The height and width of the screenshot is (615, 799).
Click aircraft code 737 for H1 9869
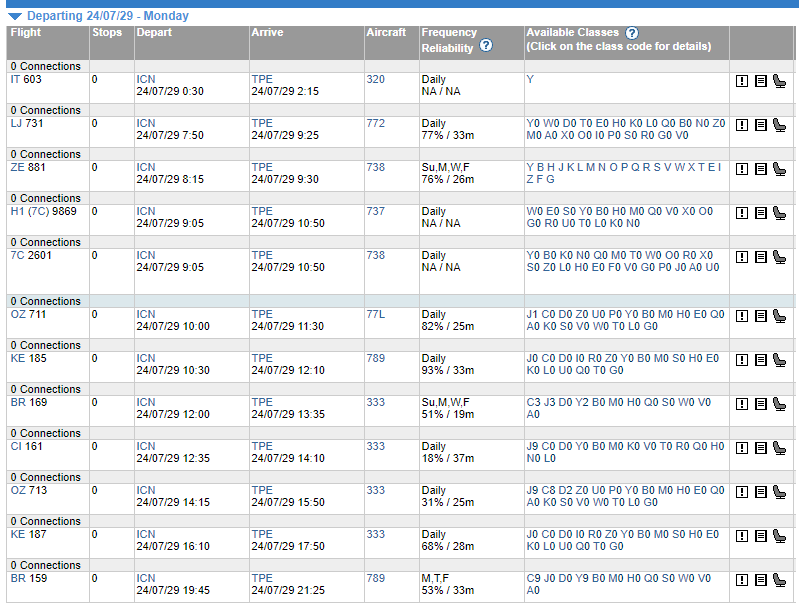click(376, 211)
